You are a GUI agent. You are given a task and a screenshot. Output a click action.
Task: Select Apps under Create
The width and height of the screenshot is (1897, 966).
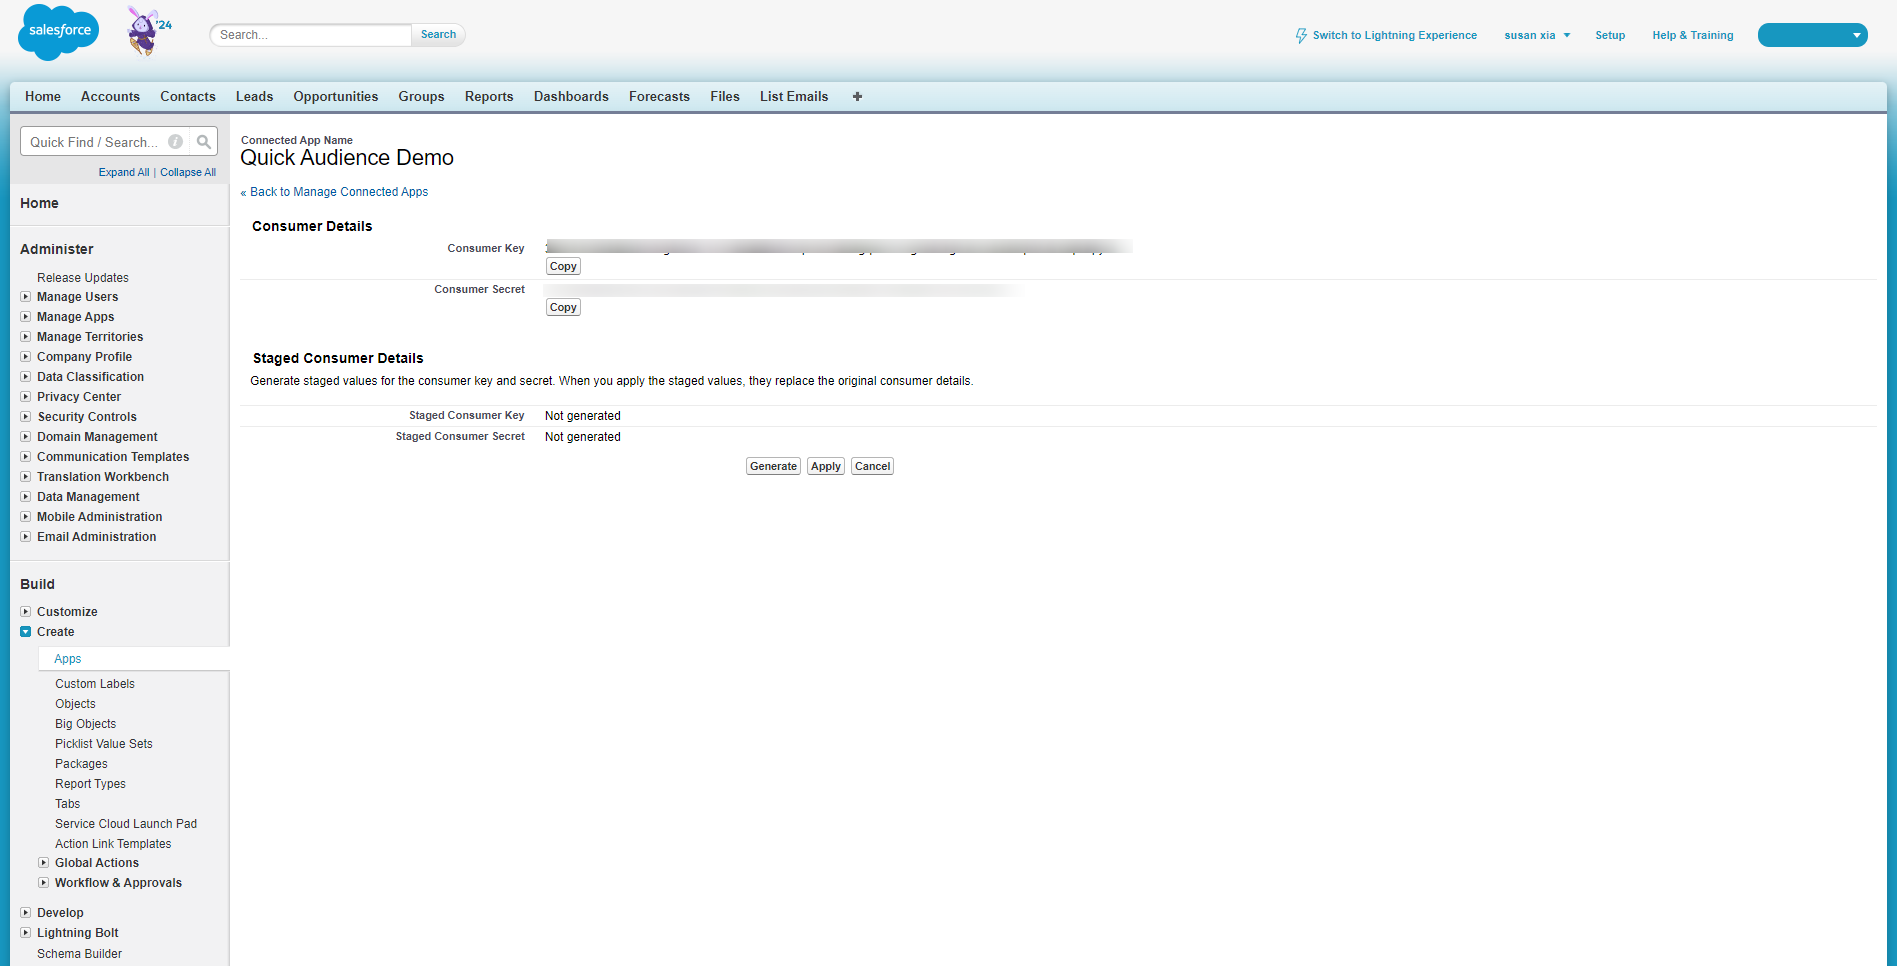(x=68, y=659)
